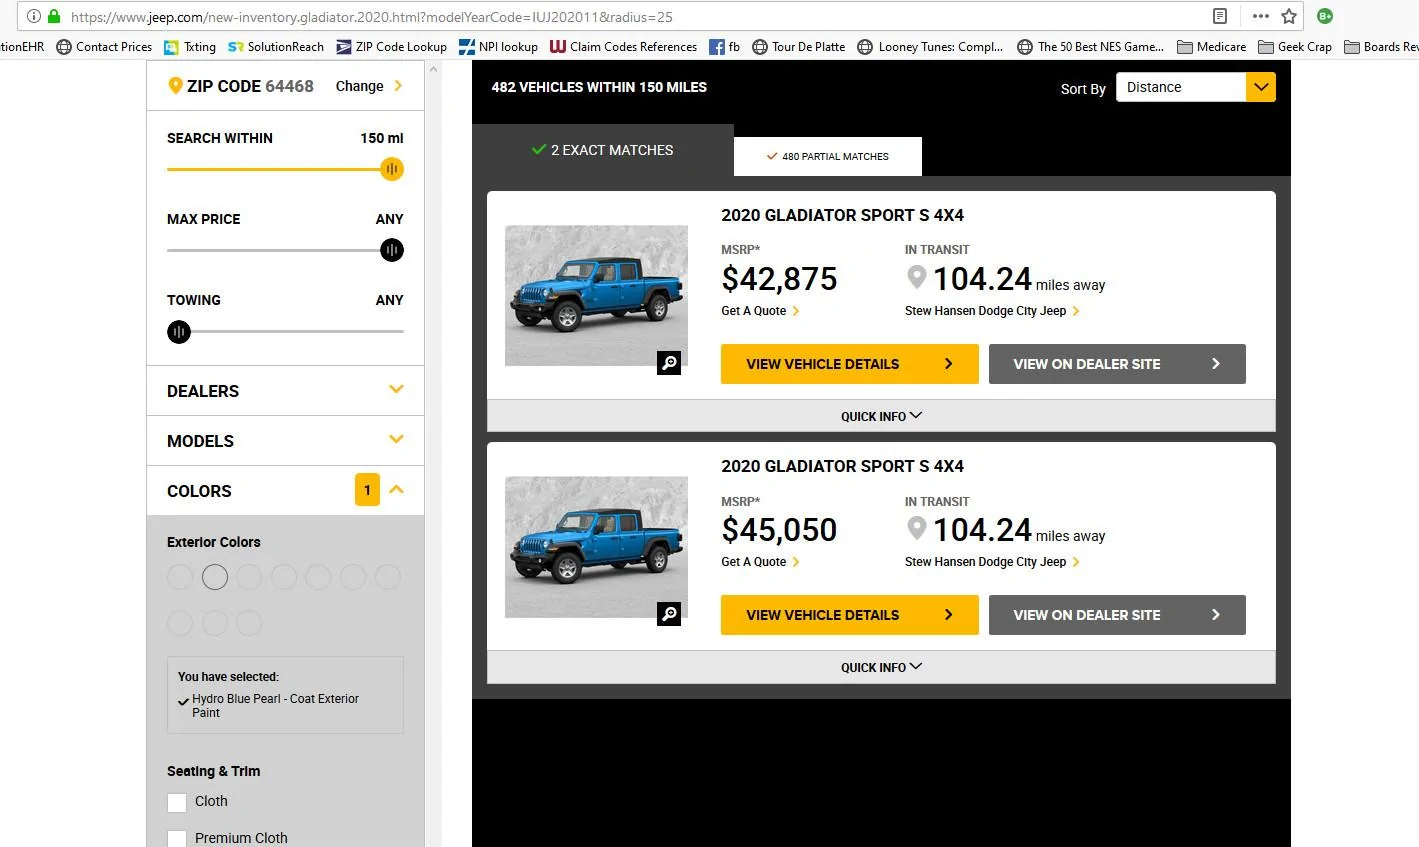Open thumbnail of the $45,050 Gladiator
The height and width of the screenshot is (847, 1419).
click(596, 546)
